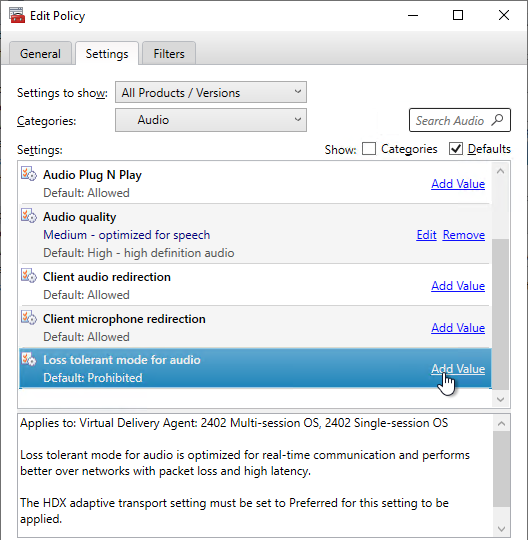528x540 pixels.
Task: Expand the Categories Audio dropdown
Action: [x=211, y=120]
